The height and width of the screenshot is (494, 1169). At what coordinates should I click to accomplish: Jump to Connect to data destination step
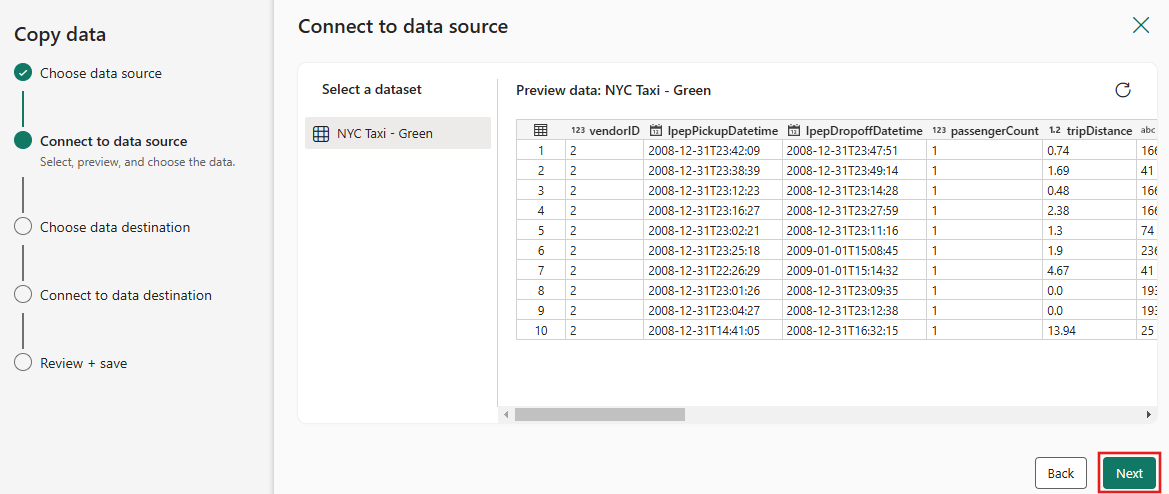tap(125, 295)
